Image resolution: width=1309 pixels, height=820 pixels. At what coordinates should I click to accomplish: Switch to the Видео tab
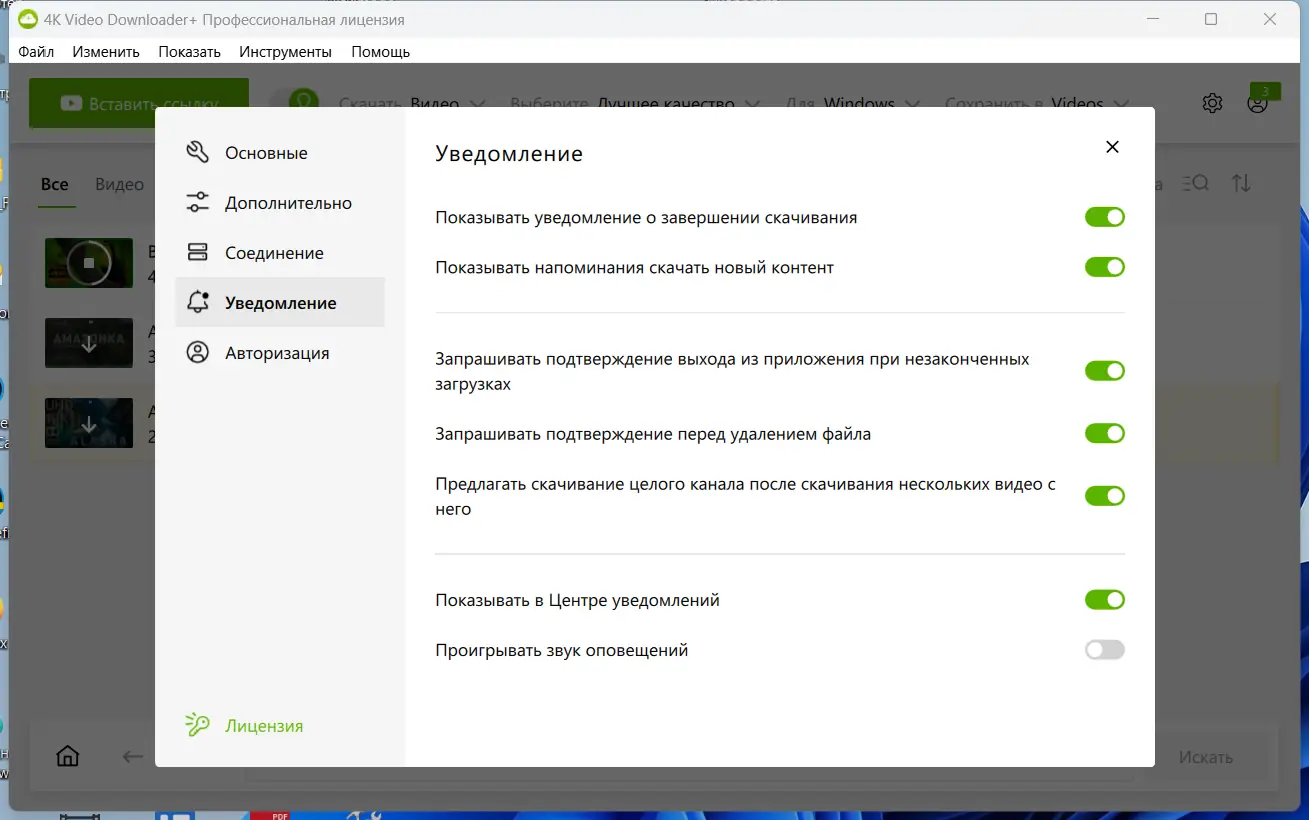(x=119, y=184)
